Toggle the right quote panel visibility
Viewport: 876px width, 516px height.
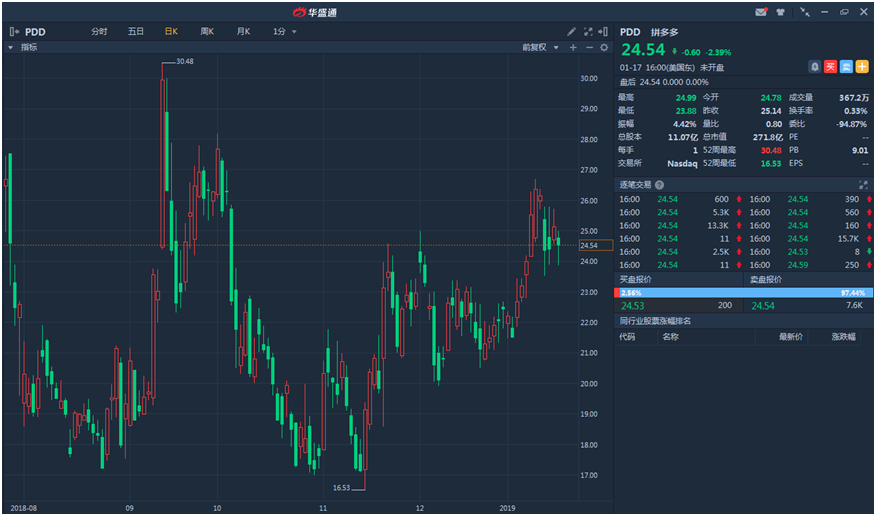[x=604, y=32]
